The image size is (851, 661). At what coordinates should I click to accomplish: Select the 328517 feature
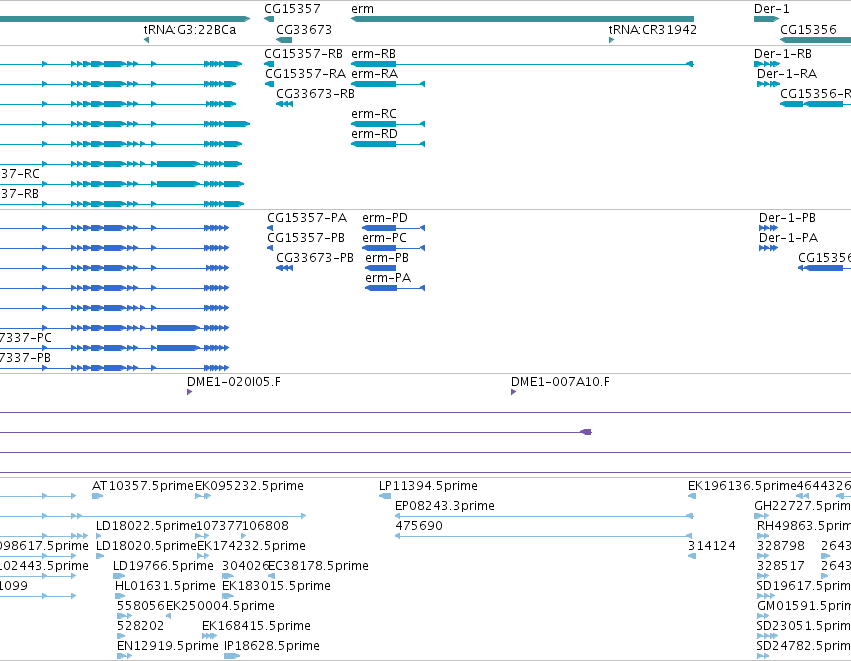[763, 576]
